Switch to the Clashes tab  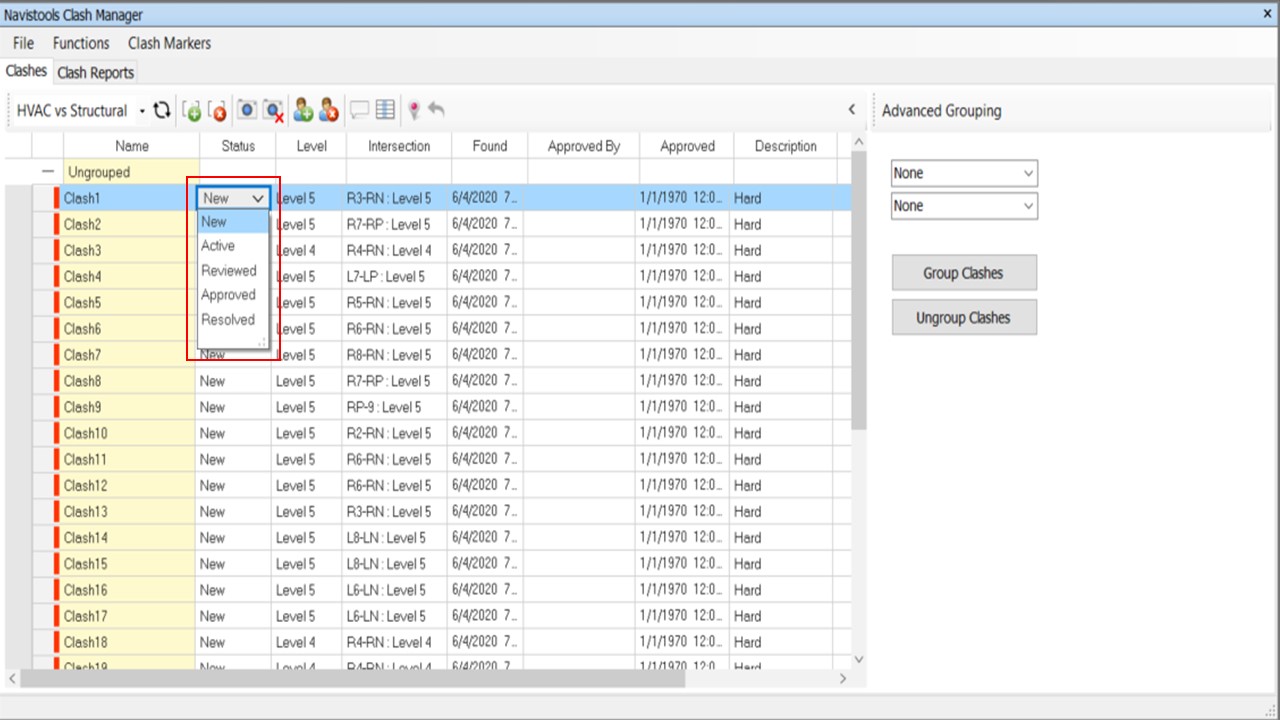[26, 71]
